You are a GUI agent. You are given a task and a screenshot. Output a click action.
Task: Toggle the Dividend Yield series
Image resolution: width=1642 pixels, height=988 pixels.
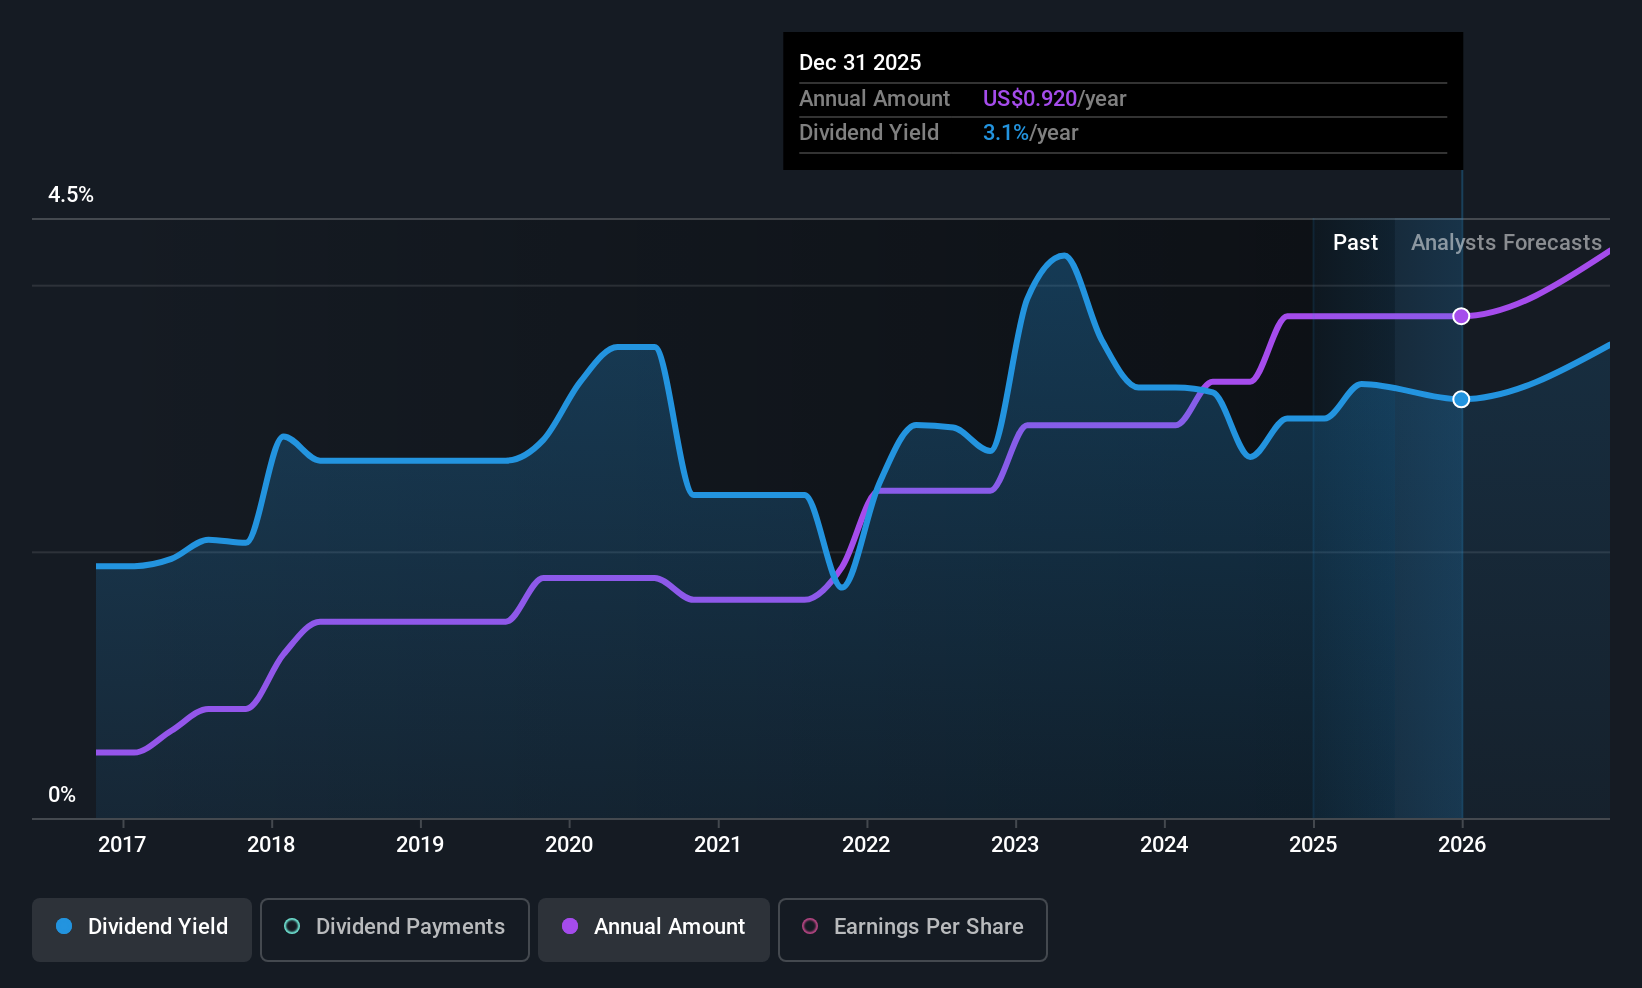(142, 930)
